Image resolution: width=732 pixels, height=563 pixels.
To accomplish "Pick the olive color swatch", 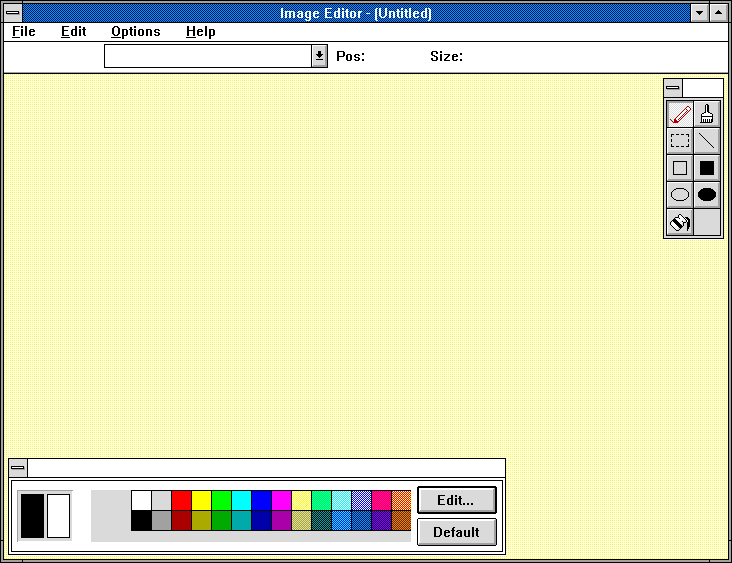I will pos(201,521).
